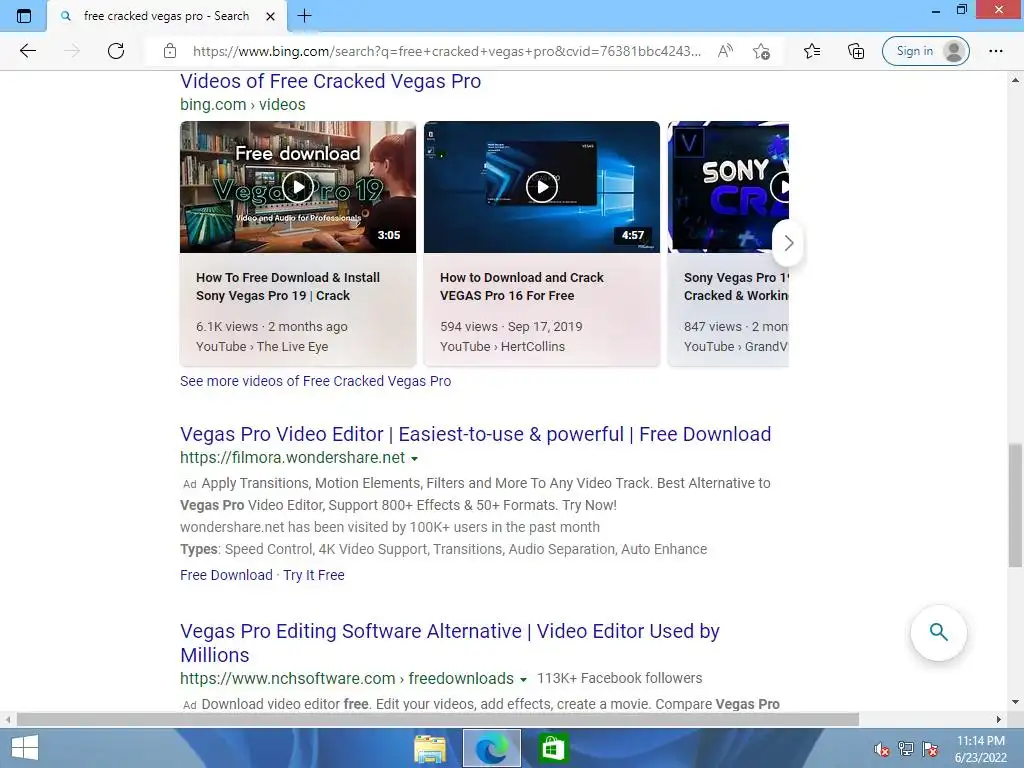This screenshot has width=1024, height=768.
Task: Open the taskbar clock and date
Action: click(980, 749)
